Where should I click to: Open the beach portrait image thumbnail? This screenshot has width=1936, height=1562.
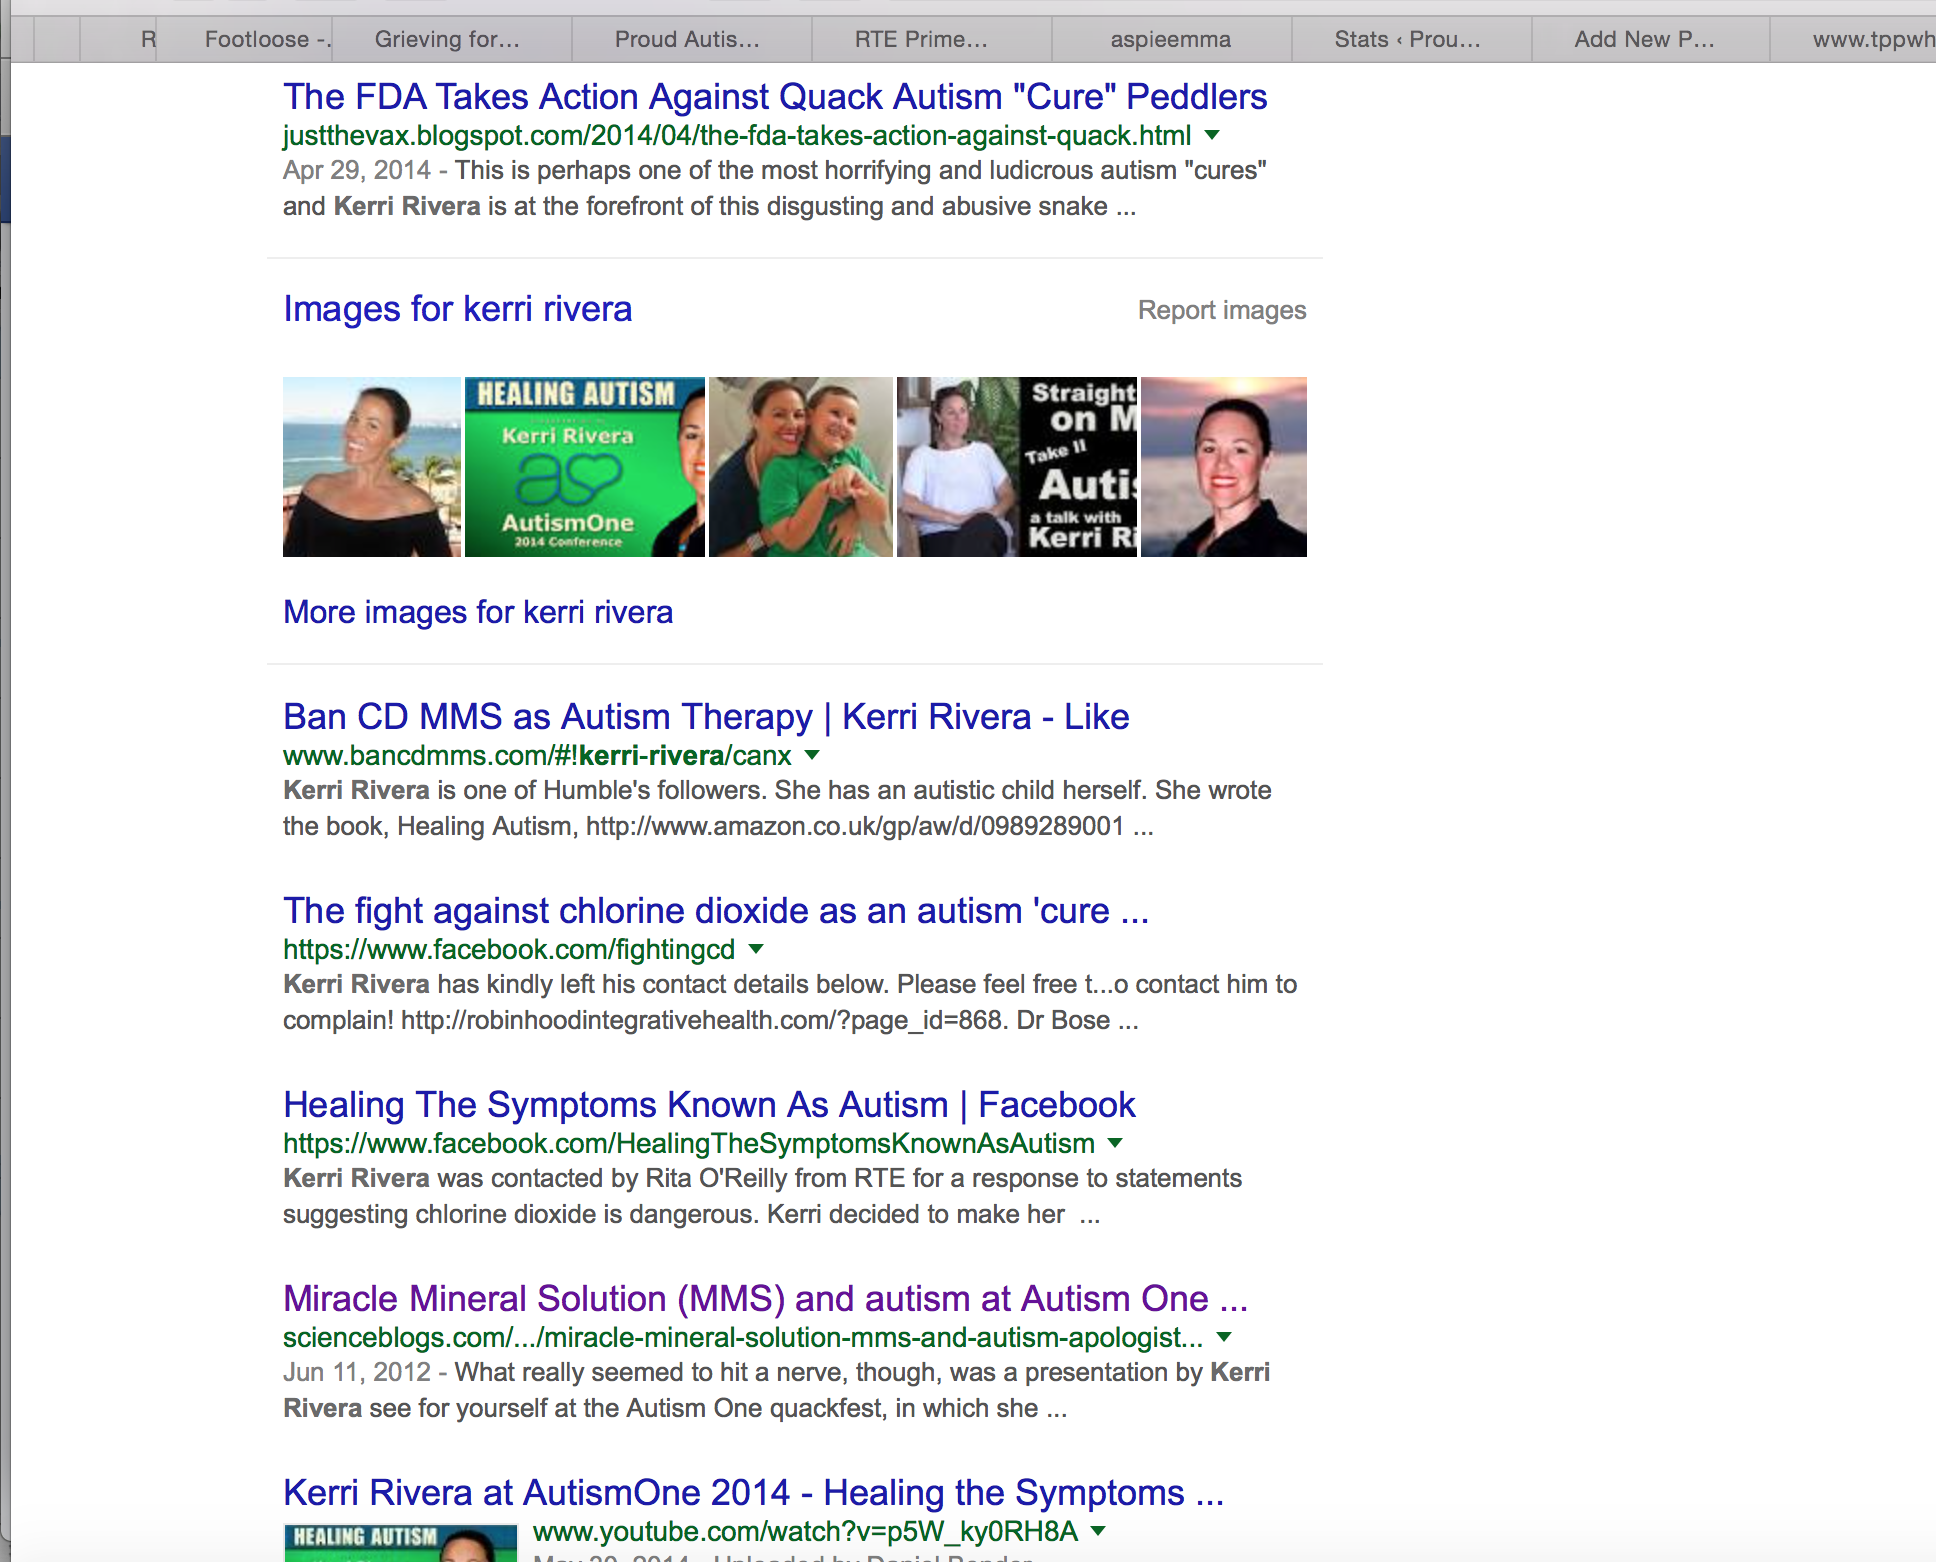pyautogui.click(x=372, y=467)
